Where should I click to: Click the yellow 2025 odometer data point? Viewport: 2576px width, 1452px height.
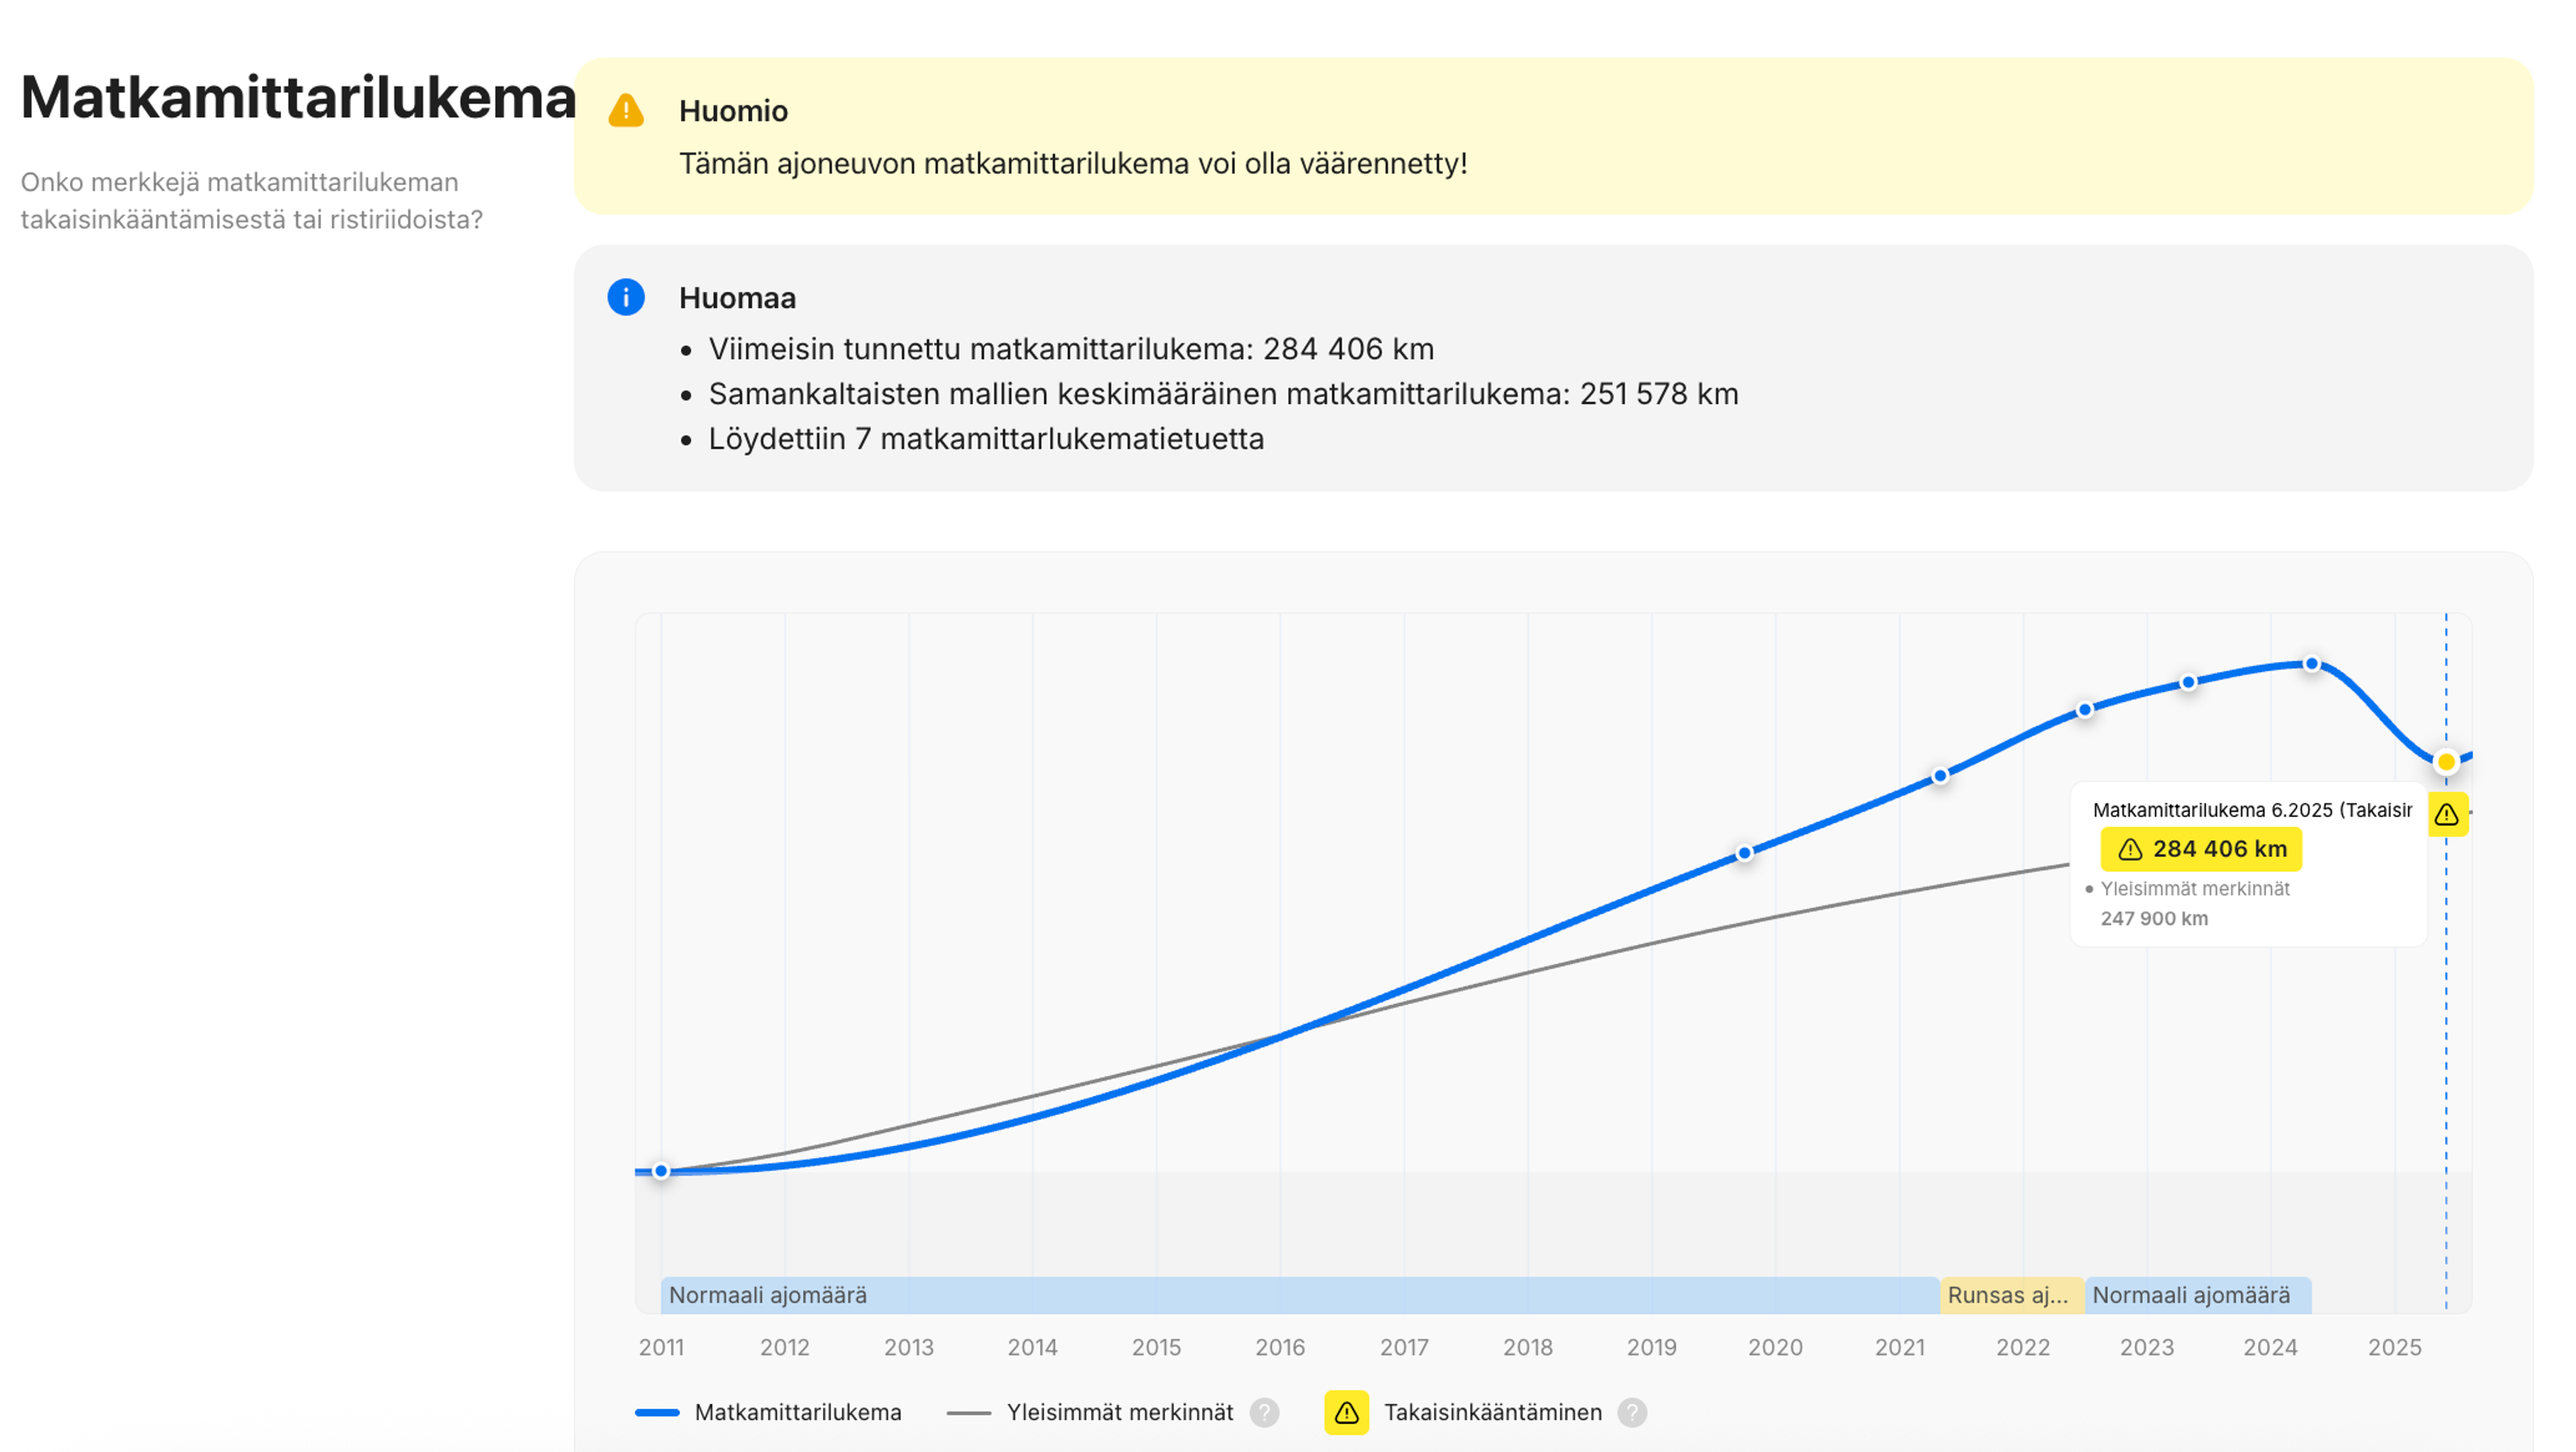point(2446,762)
